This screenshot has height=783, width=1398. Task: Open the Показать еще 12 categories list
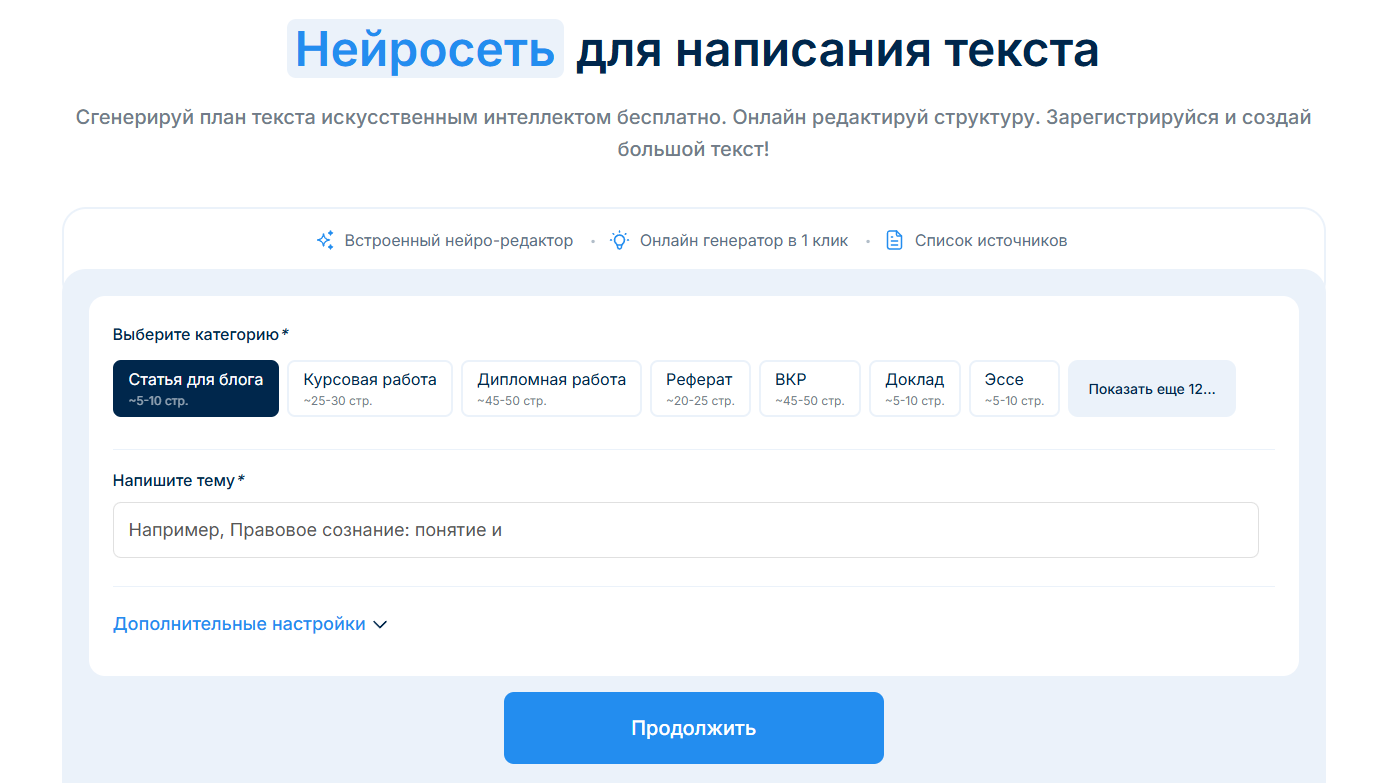pyautogui.click(x=1151, y=388)
